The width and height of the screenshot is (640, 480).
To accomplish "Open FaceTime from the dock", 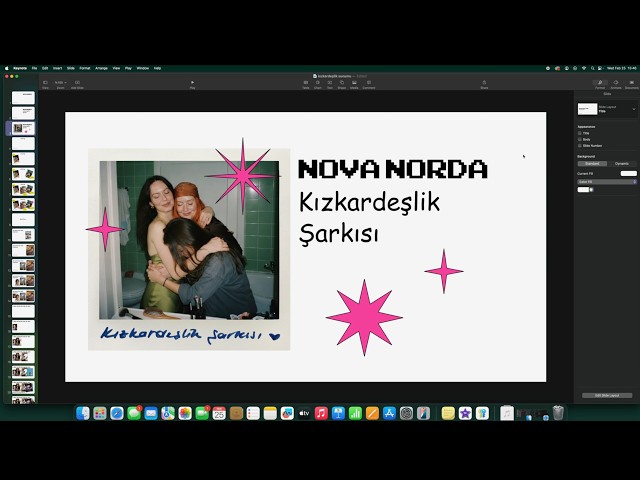I will [202, 413].
